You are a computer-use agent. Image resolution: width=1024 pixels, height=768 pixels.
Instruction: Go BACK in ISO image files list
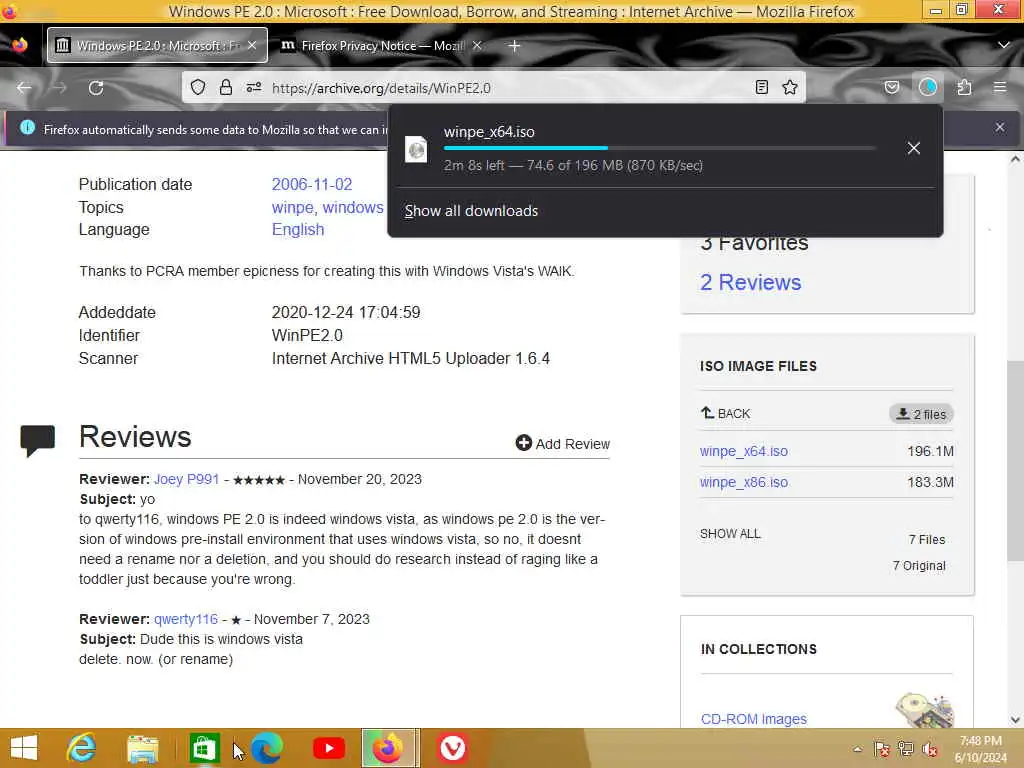726,413
